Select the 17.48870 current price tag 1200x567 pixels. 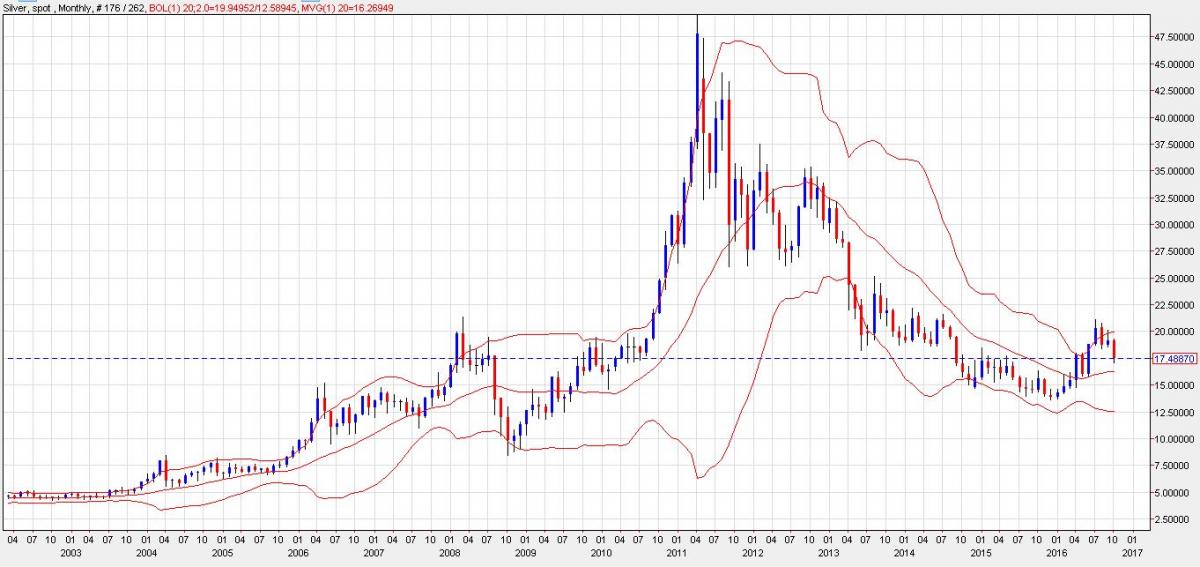1171,358
